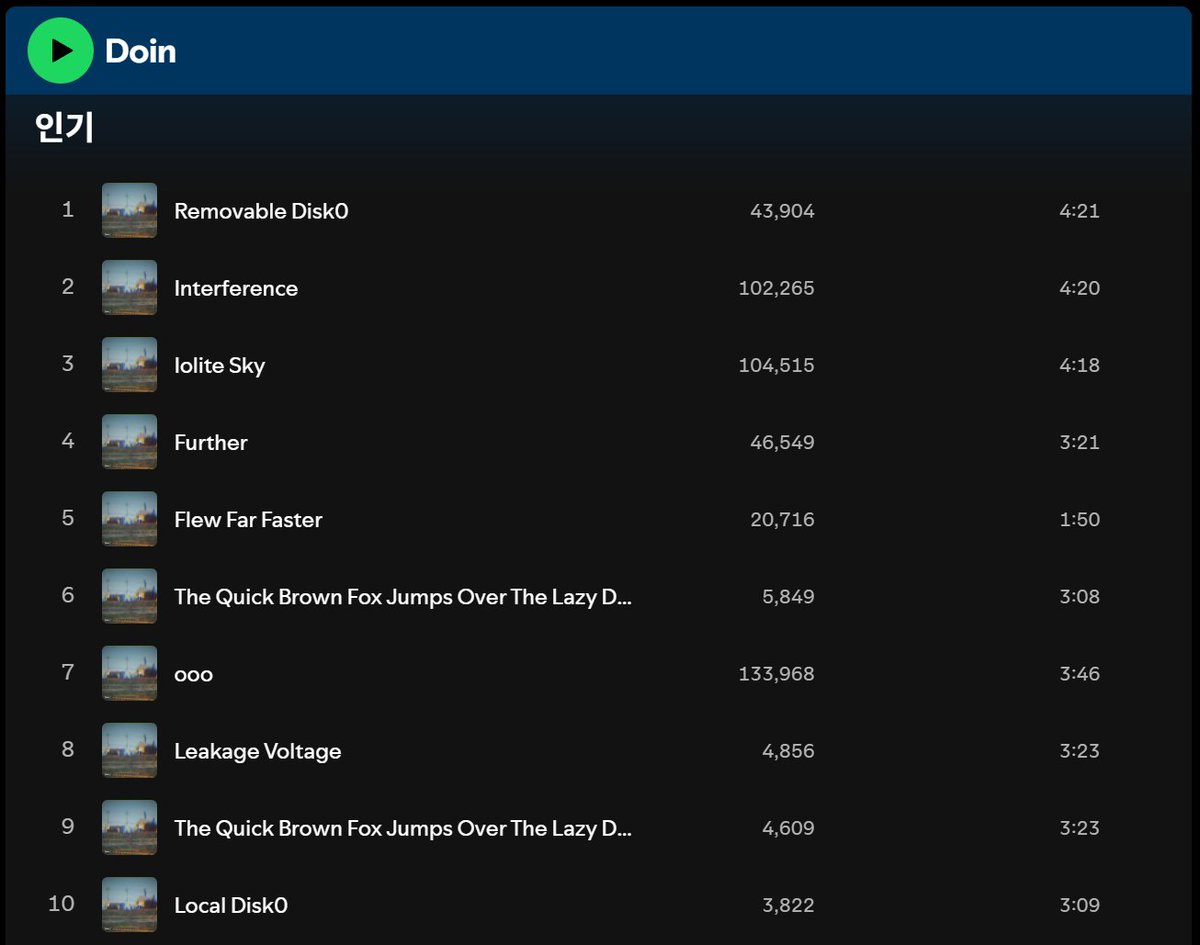The width and height of the screenshot is (1200, 945).
Task: Click duration 3:21 of Further
Action: point(1080,442)
